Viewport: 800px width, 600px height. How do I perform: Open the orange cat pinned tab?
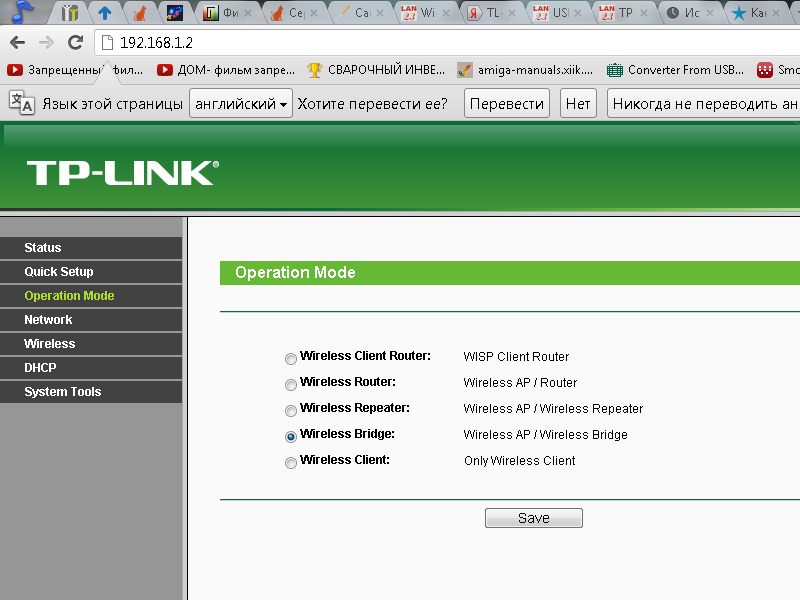139,13
